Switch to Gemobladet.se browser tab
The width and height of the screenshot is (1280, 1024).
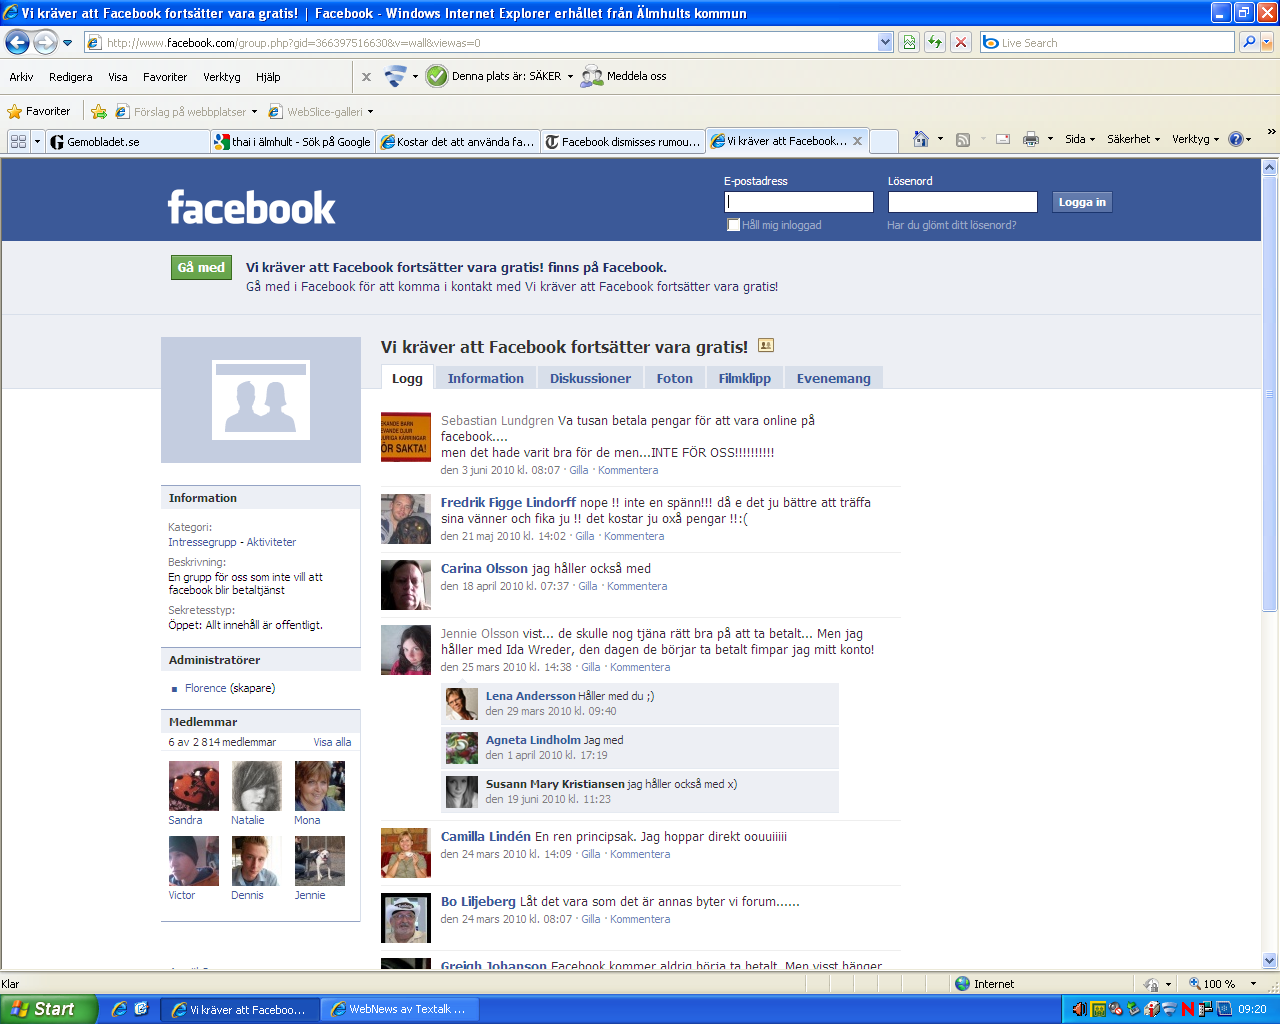127,142
